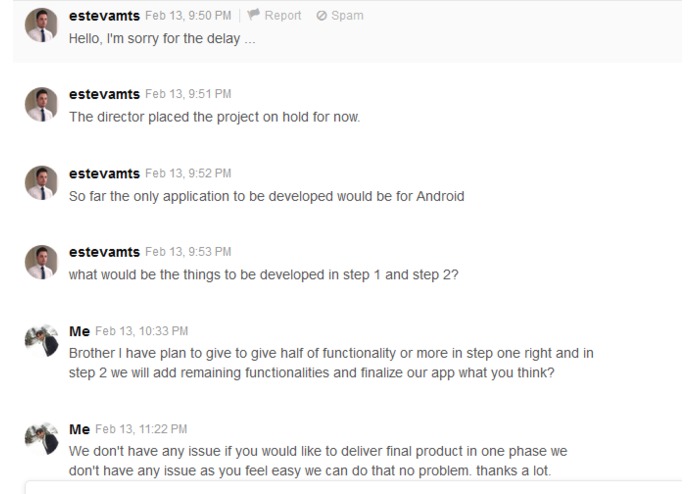This screenshot has height=494, width=695.
Task: Open estevamts avatar on 9:50 PM message
Action: tap(41, 25)
